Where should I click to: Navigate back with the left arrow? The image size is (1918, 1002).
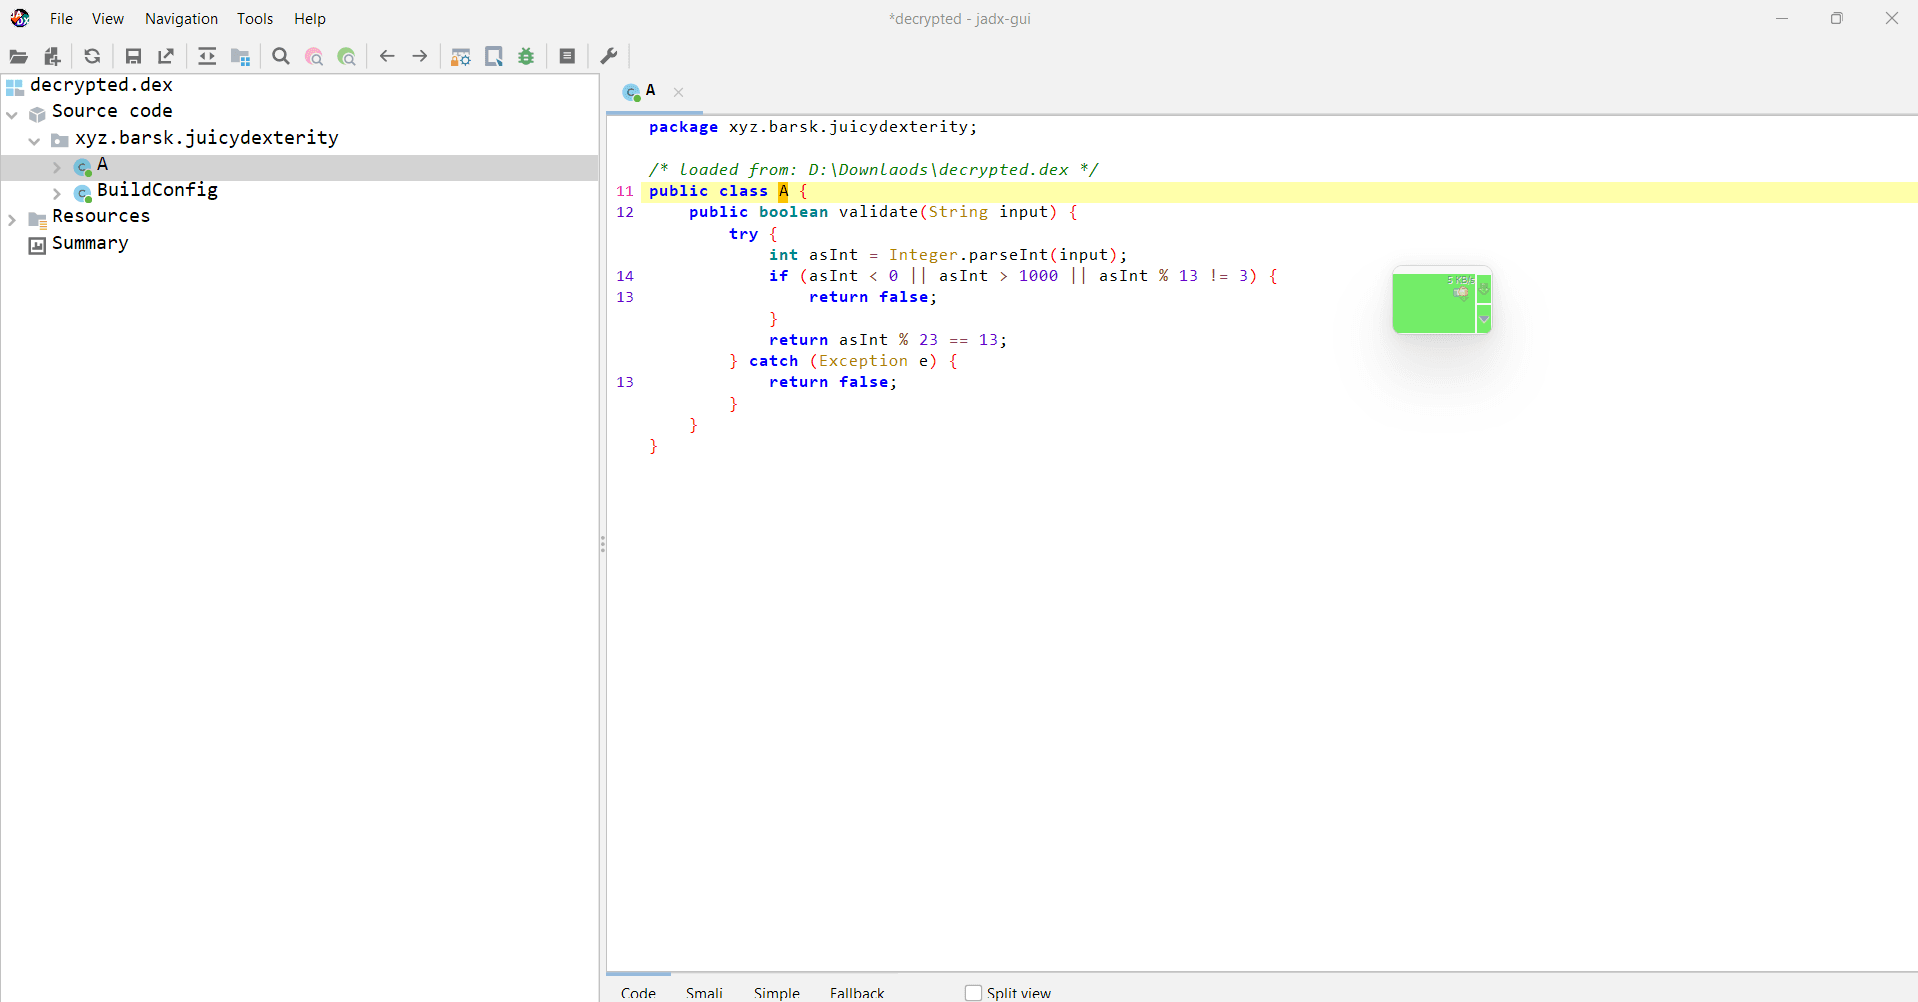[x=387, y=57]
